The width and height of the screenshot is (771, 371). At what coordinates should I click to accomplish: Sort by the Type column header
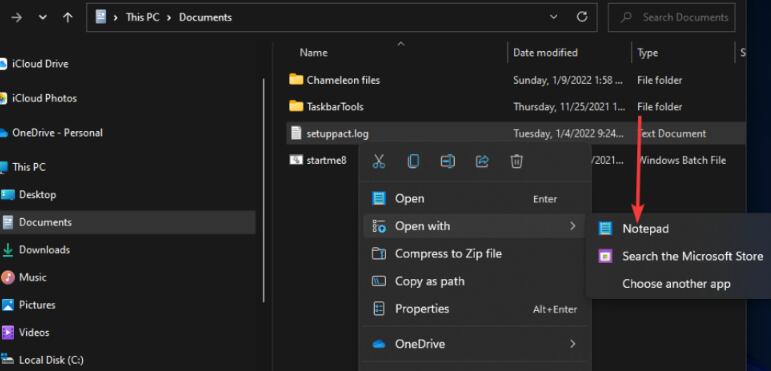click(x=648, y=53)
